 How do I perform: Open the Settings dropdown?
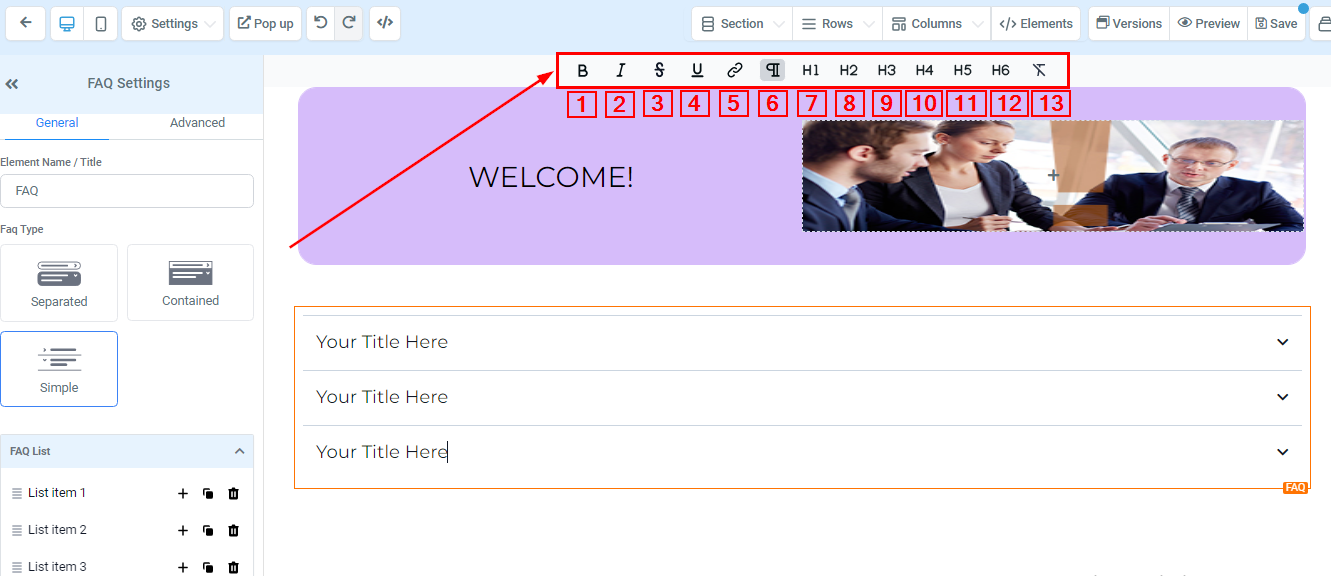tap(173, 24)
